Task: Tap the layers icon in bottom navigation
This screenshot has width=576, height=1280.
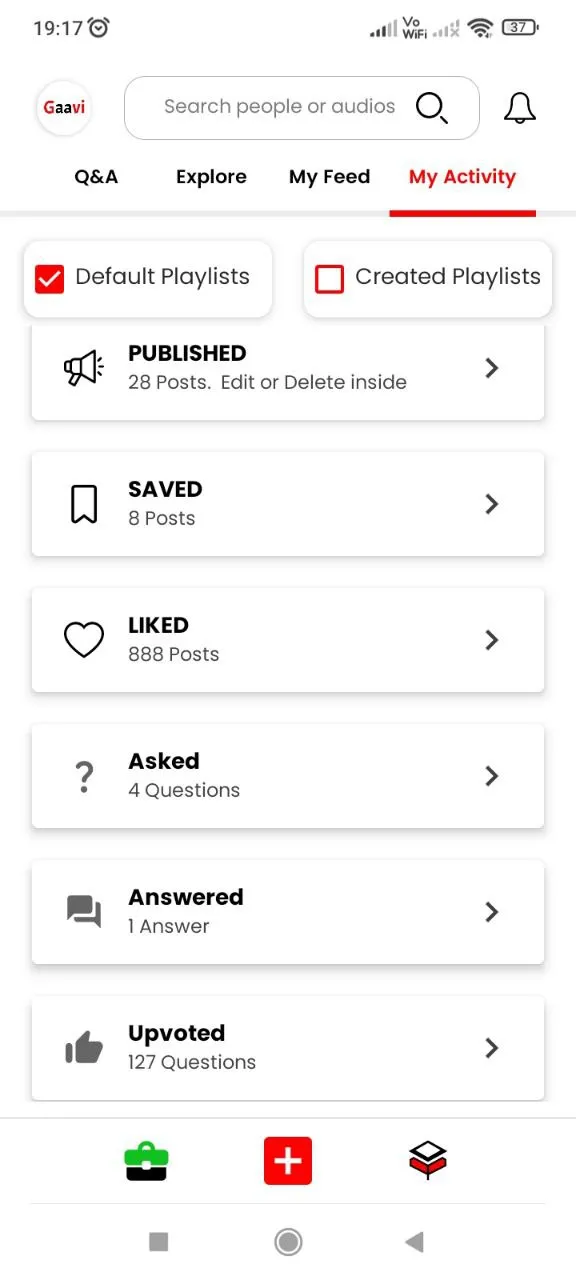Action: click(427, 1160)
